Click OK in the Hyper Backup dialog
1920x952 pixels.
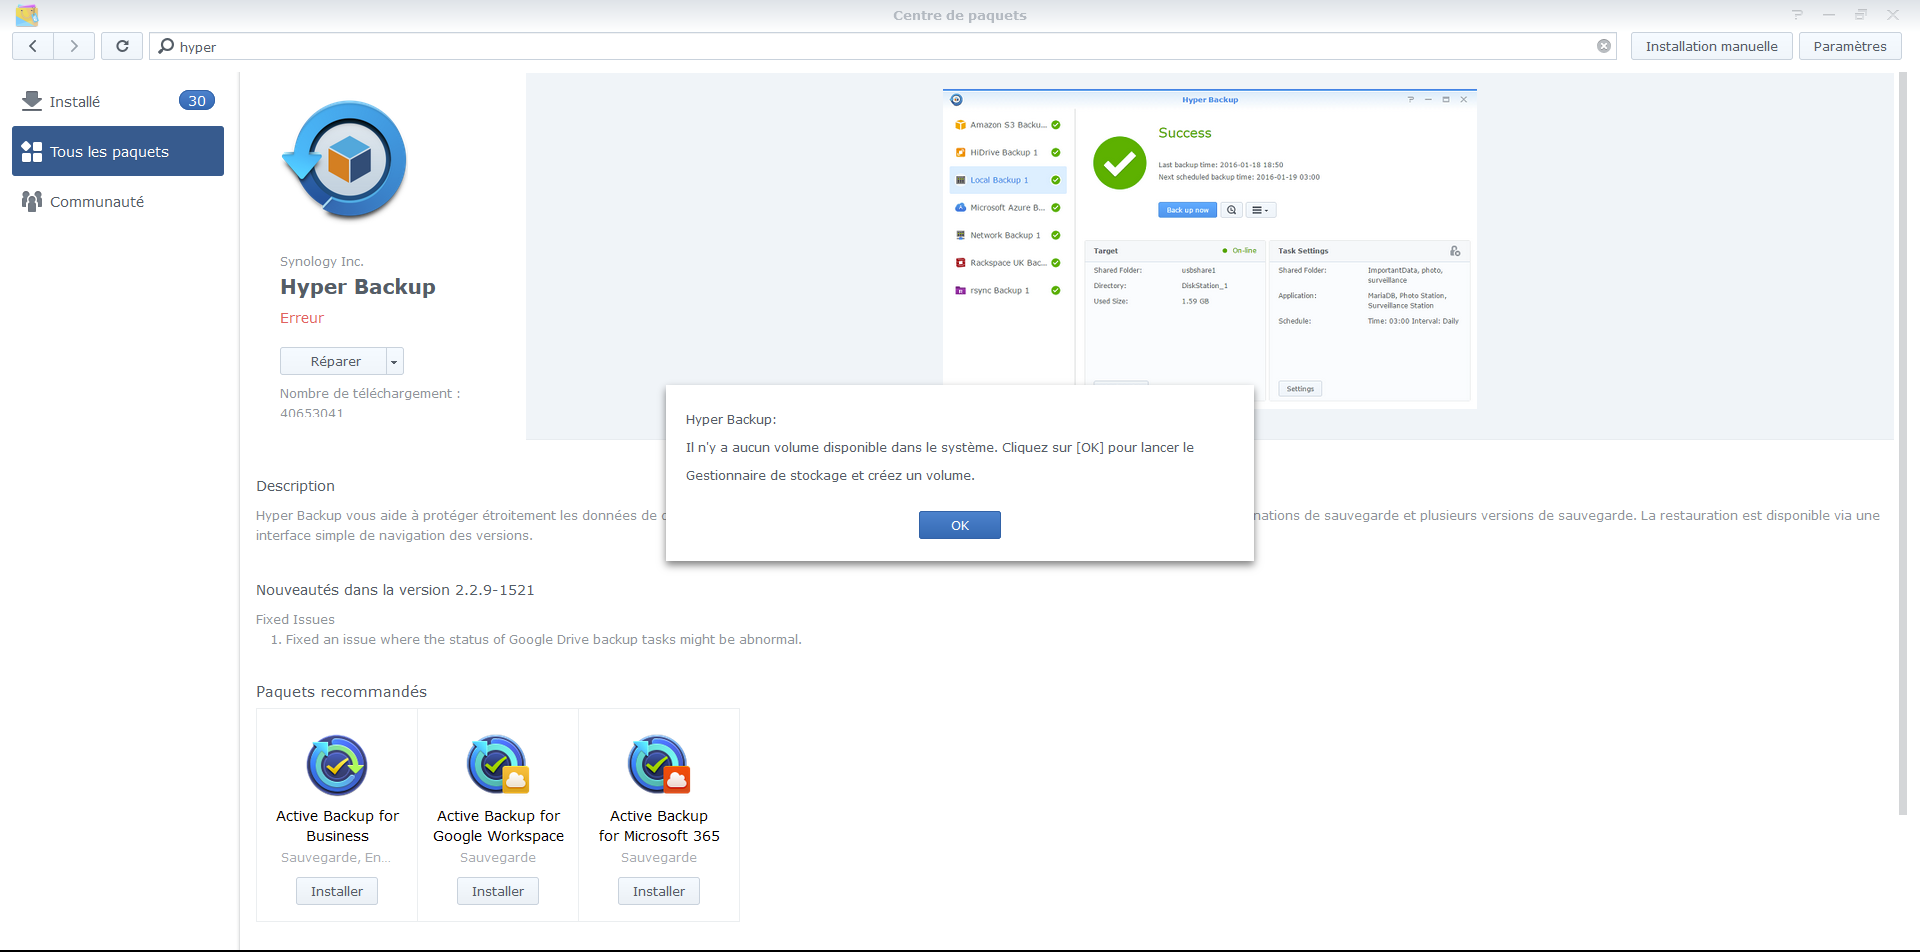tap(959, 525)
